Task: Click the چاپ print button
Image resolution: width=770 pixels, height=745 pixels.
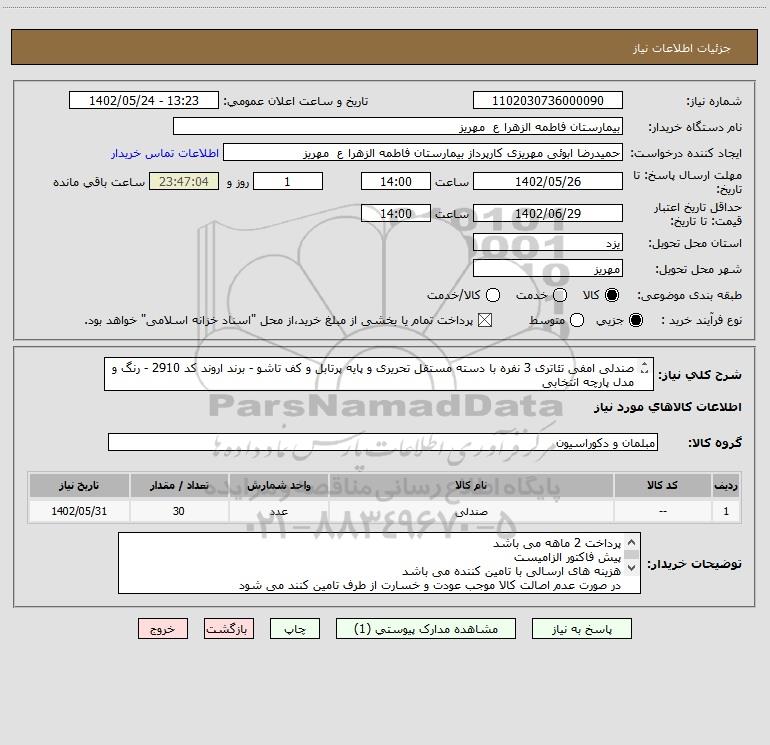Action: [295, 629]
